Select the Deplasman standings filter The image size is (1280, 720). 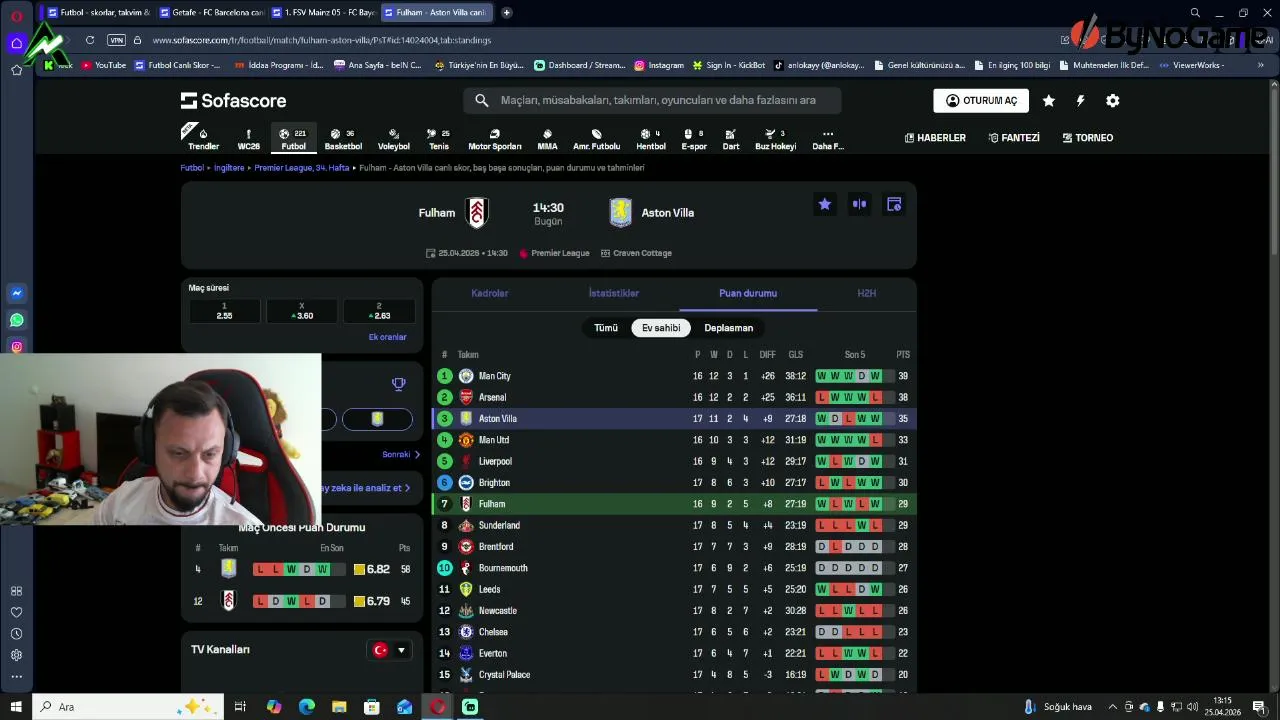click(x=728, y=328)
